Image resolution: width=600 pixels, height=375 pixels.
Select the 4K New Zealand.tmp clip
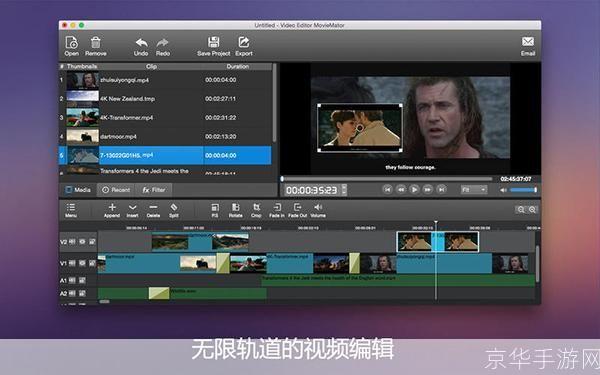pos(165,99)
